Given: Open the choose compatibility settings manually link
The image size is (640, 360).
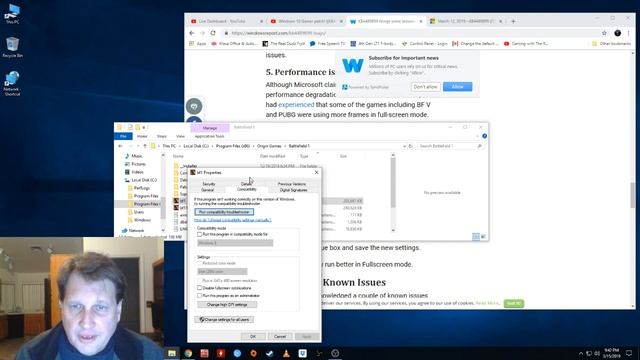Looking at the screenshot, I should tap(233, 220).
